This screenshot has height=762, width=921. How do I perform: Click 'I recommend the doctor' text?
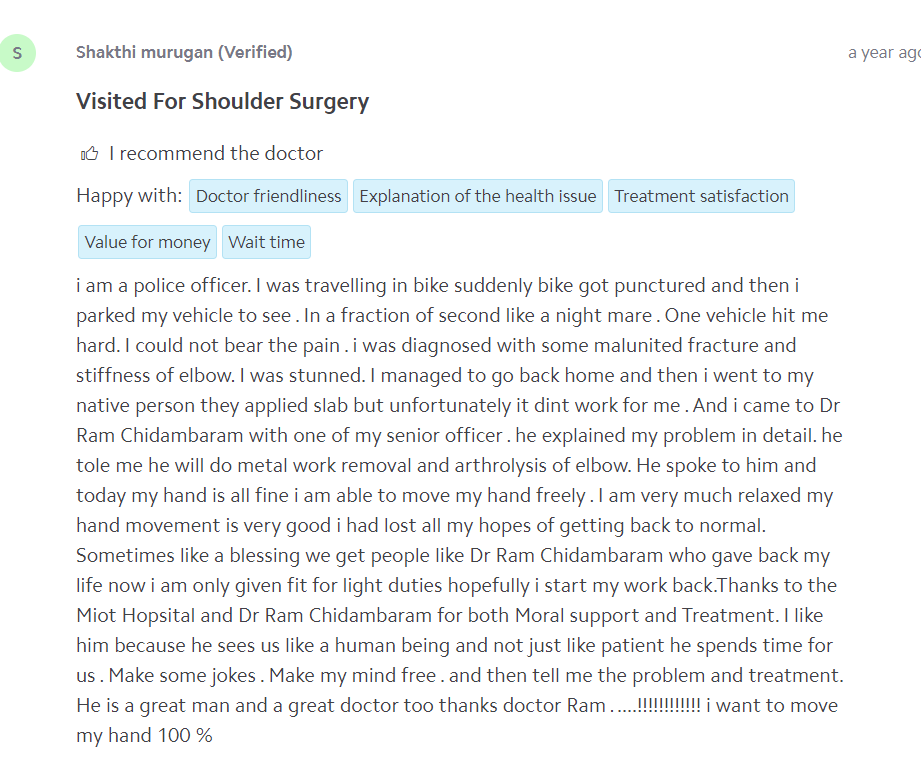216,154
